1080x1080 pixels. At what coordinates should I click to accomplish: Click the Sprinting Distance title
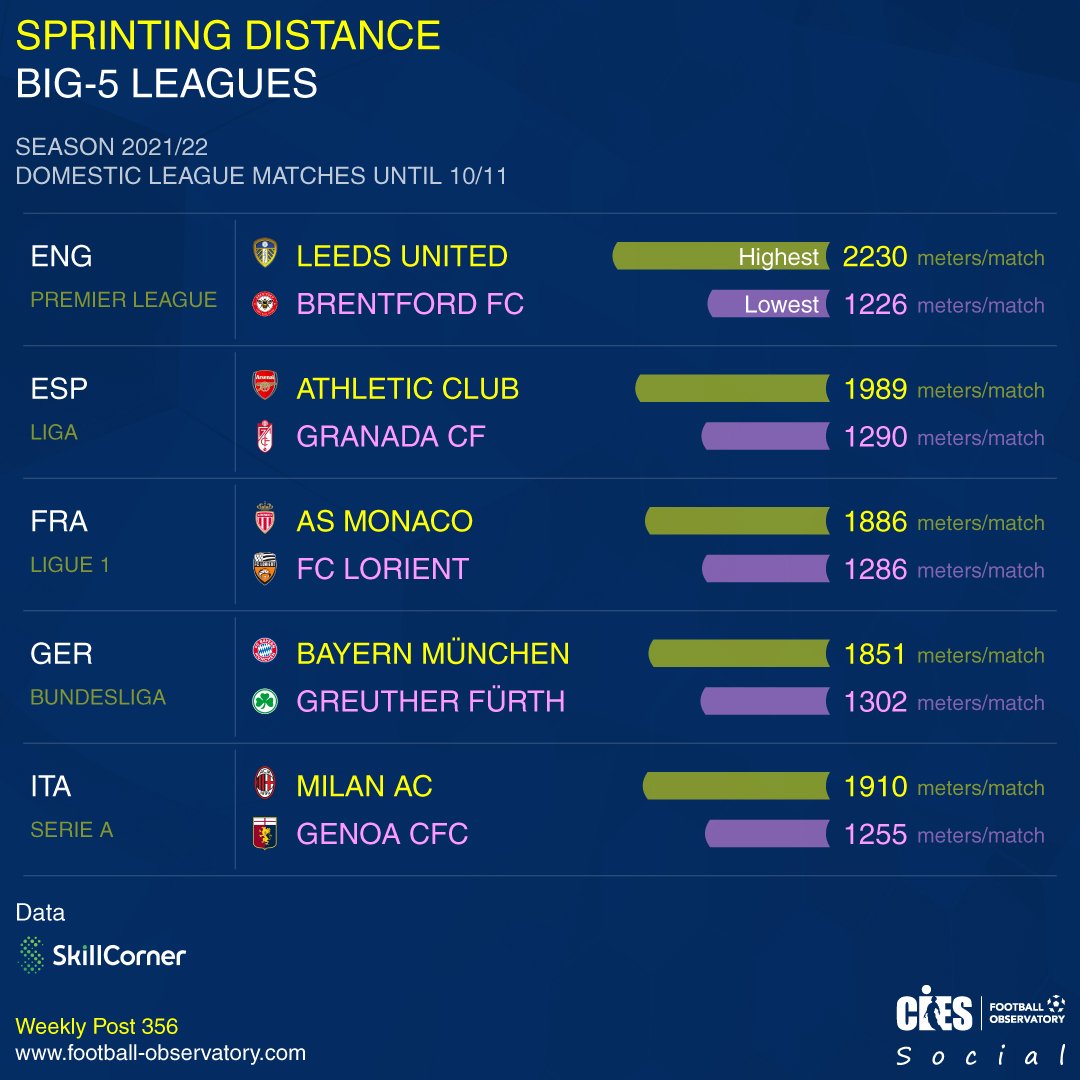[x=228, y=36]
